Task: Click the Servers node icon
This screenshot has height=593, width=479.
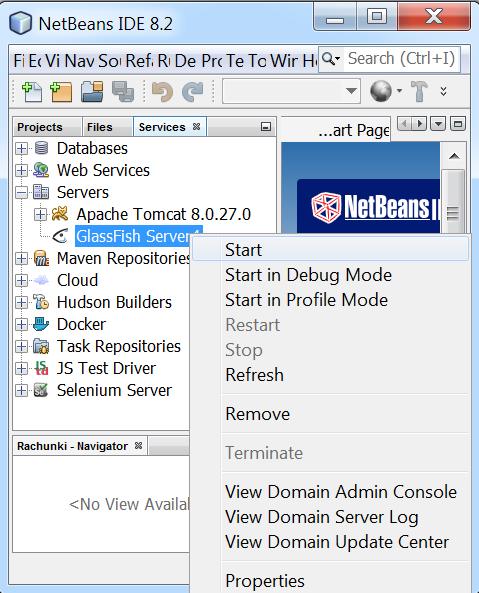Action: tap(41, 192)
